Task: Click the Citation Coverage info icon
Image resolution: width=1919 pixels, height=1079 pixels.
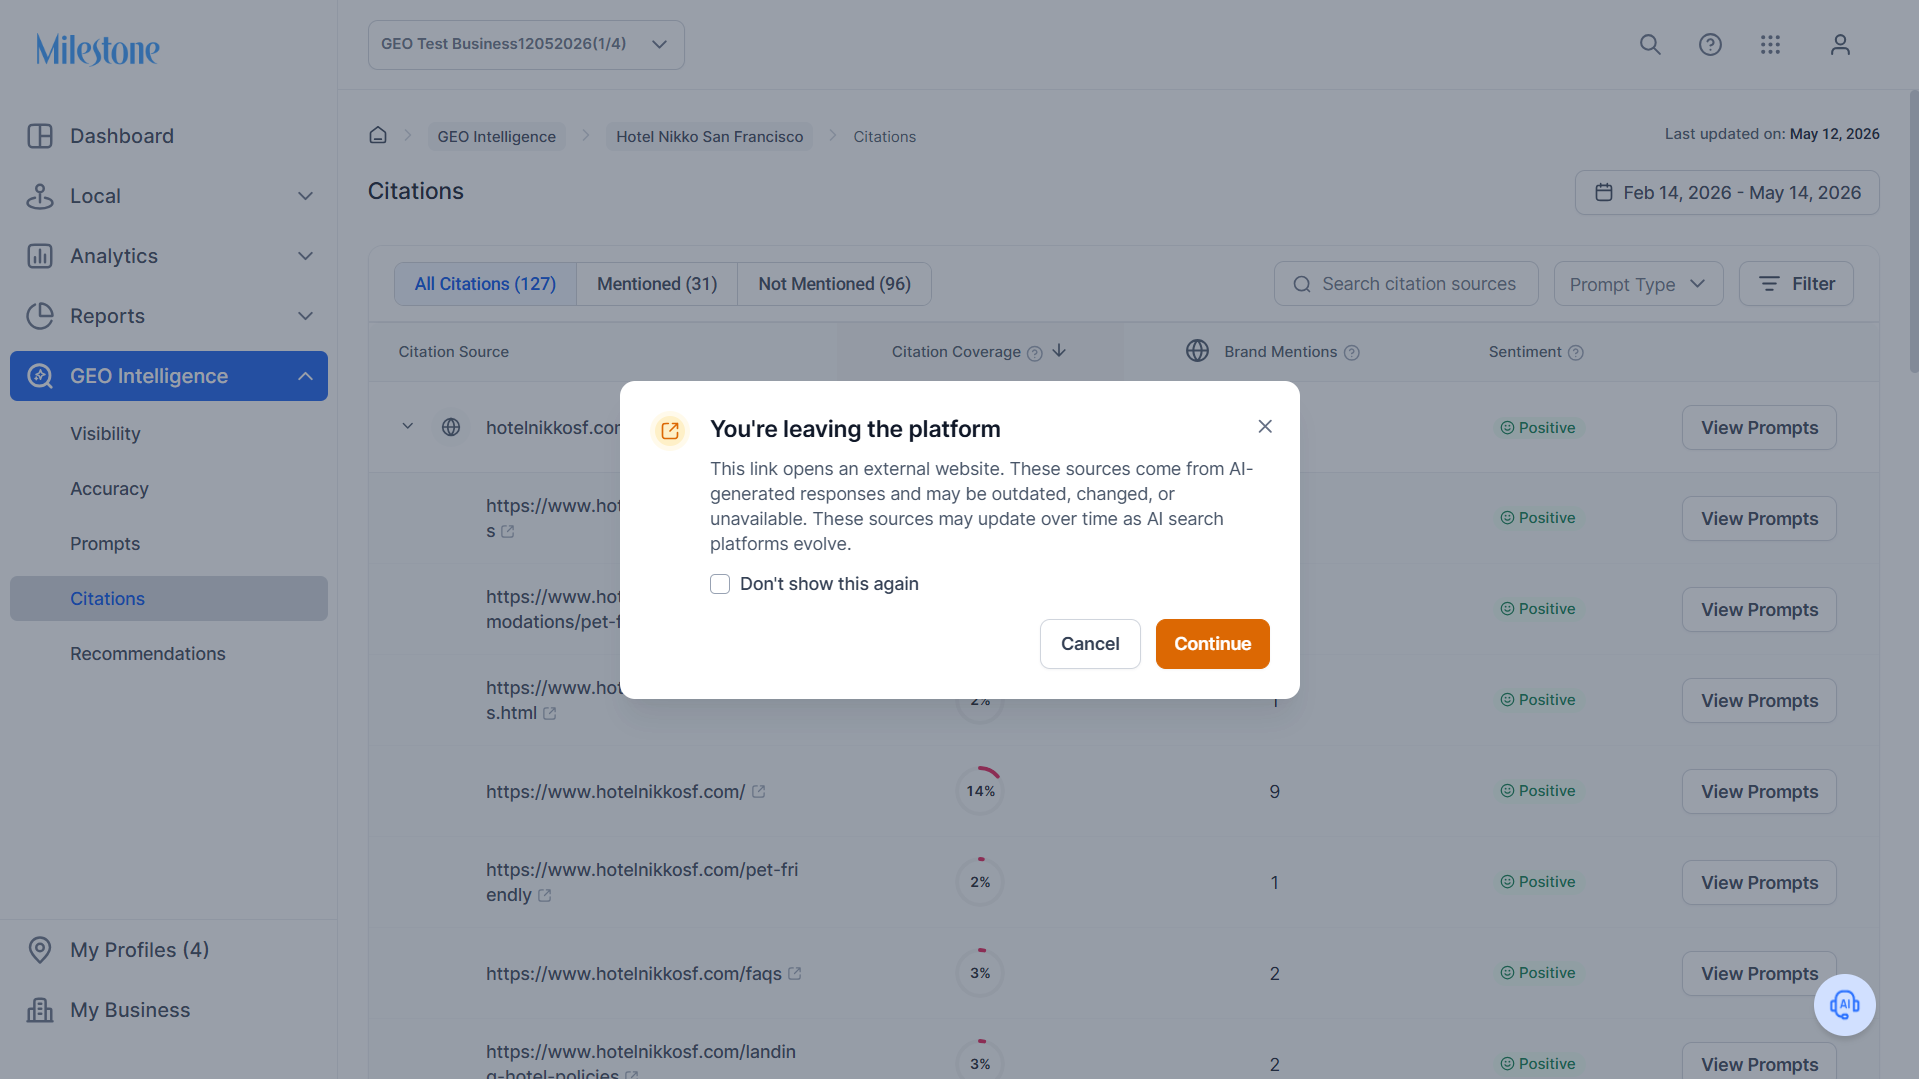Action: 1035,353
